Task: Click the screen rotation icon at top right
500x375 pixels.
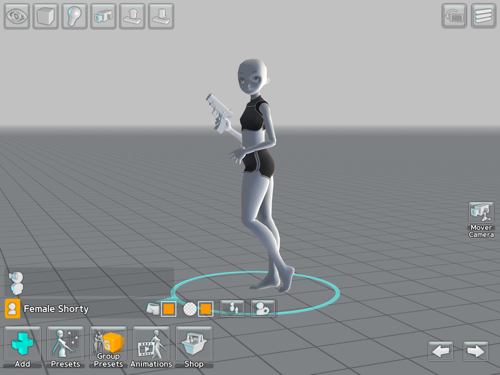Action: point(454,16)
